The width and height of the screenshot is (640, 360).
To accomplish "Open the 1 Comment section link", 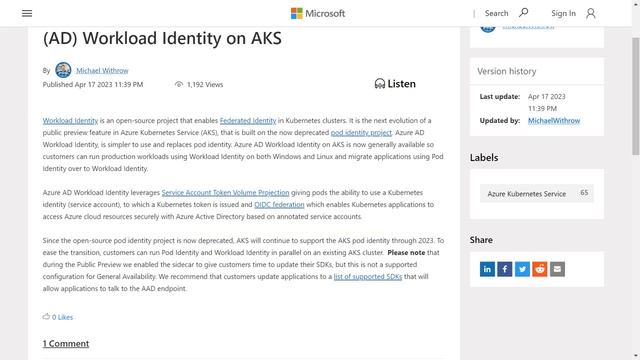I will click(66, 344).
